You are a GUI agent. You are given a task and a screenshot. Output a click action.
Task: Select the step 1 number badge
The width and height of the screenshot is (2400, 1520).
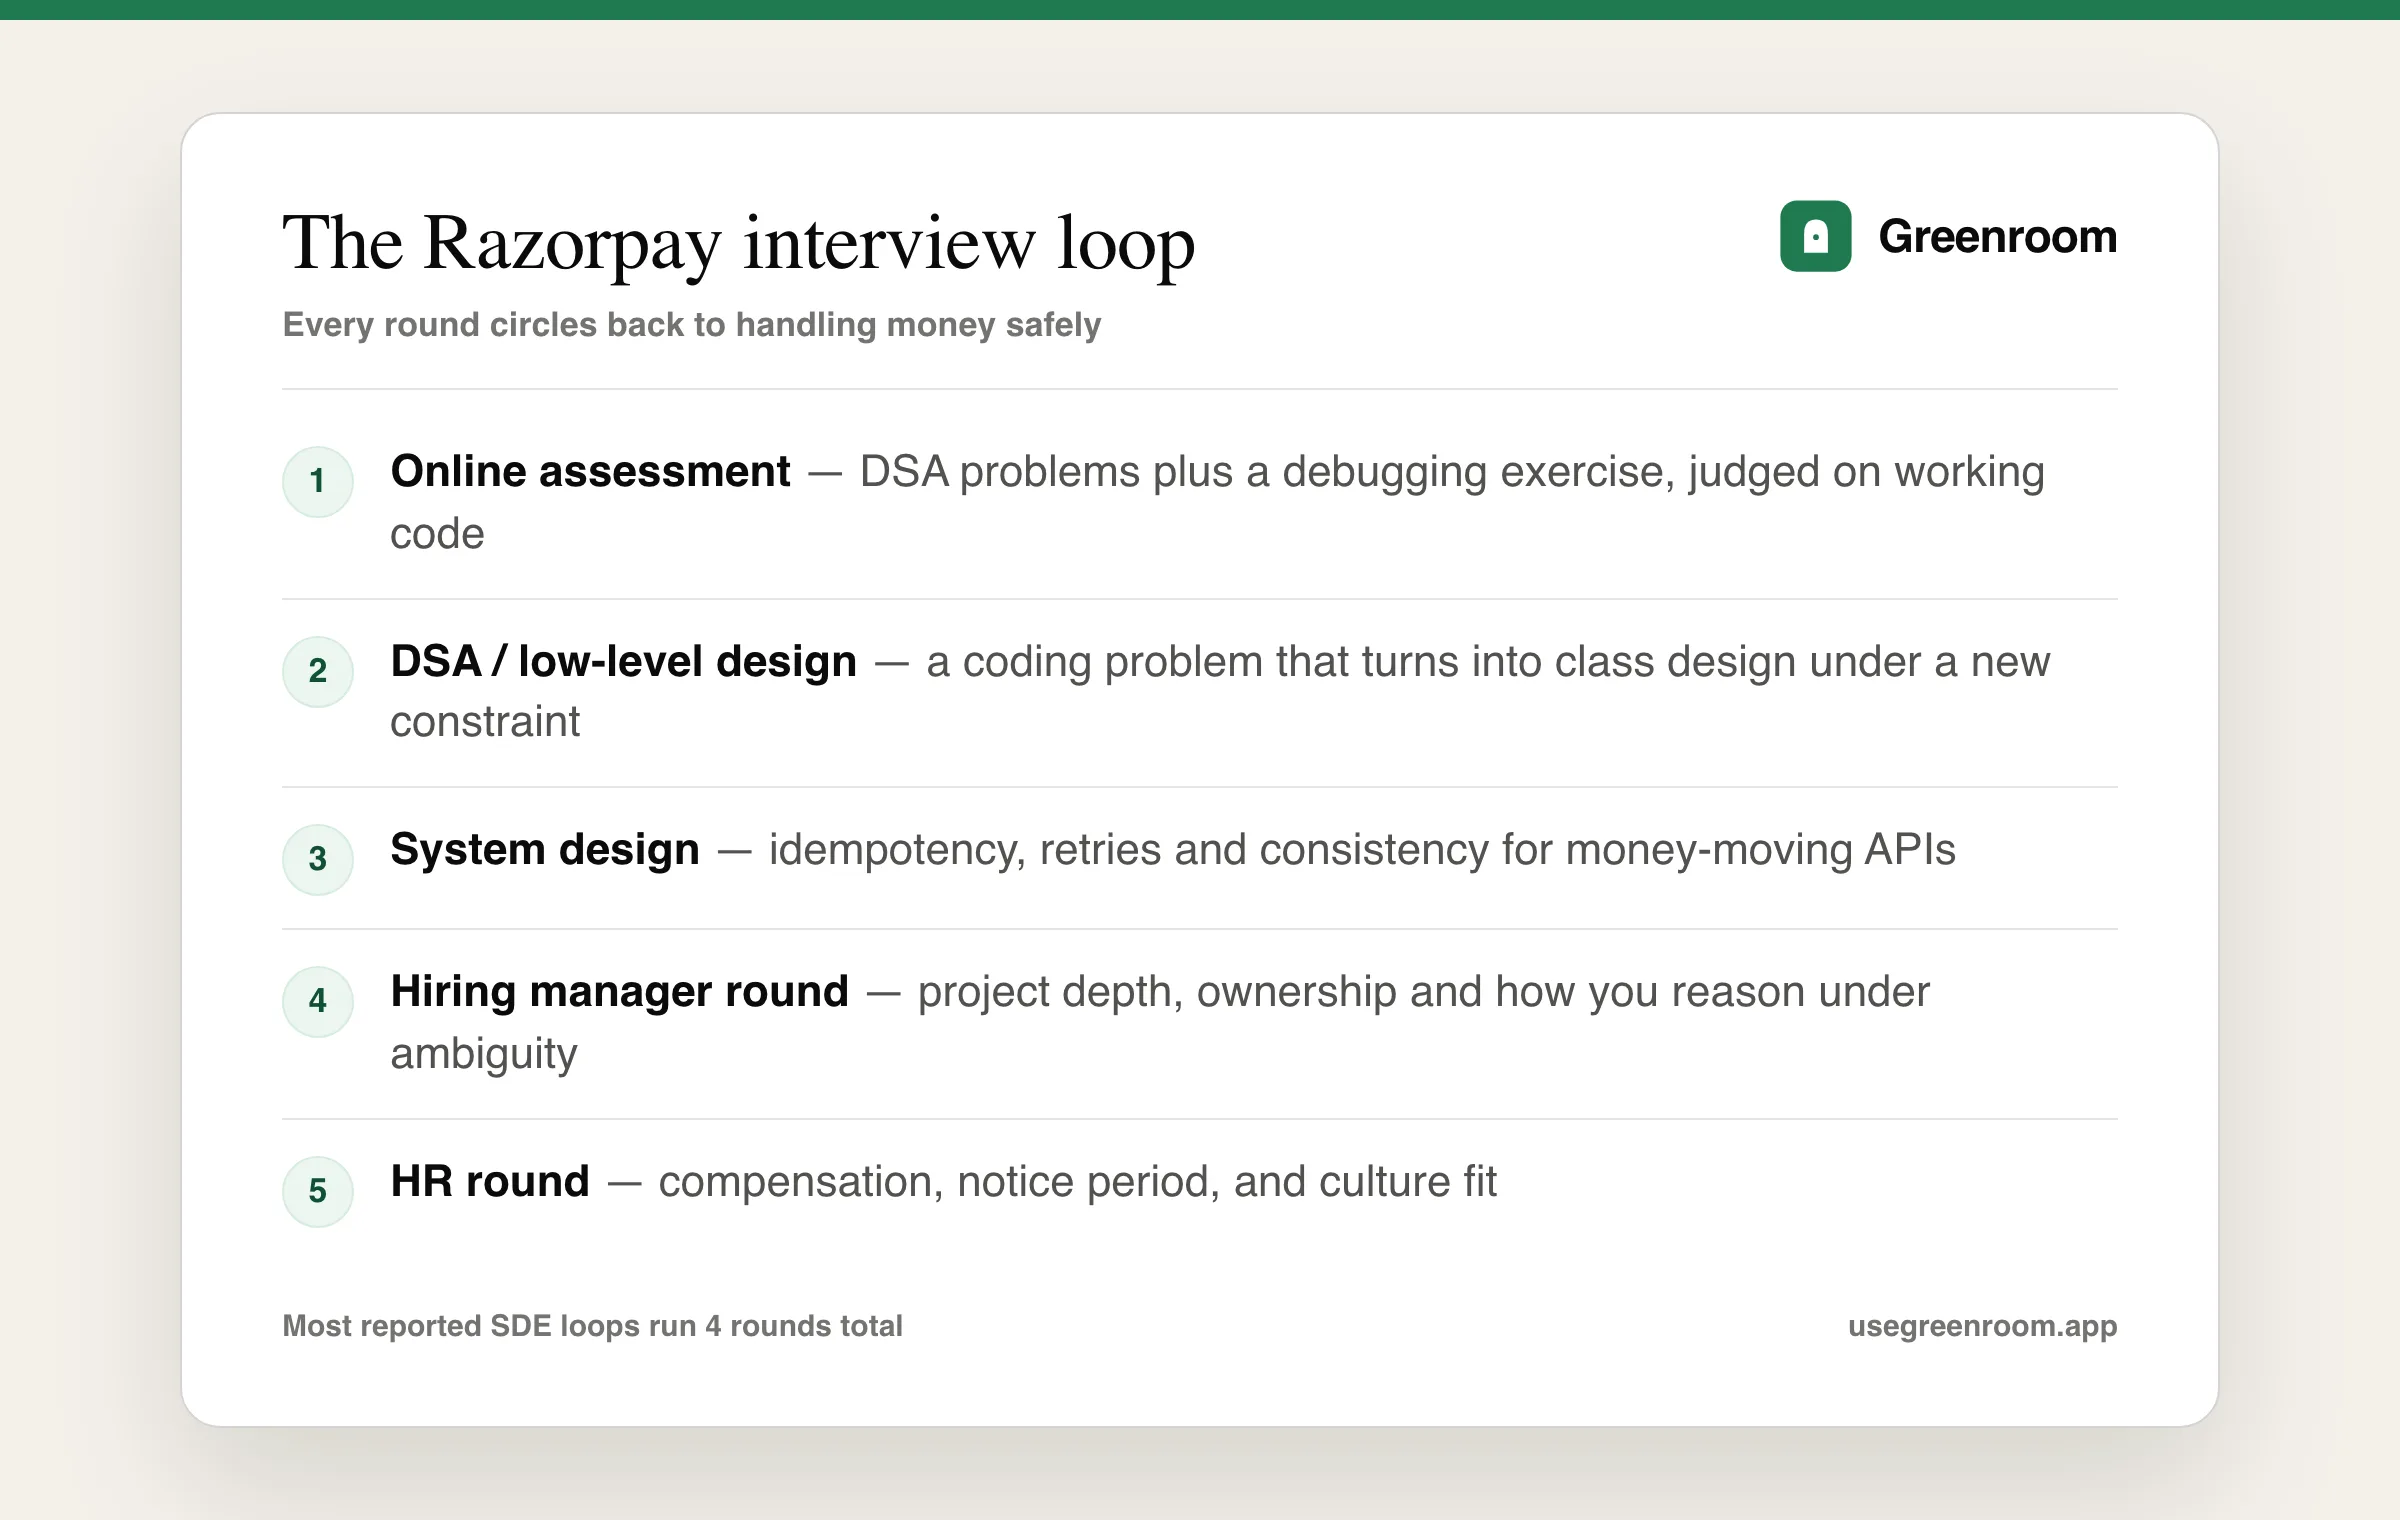point(318,482)
